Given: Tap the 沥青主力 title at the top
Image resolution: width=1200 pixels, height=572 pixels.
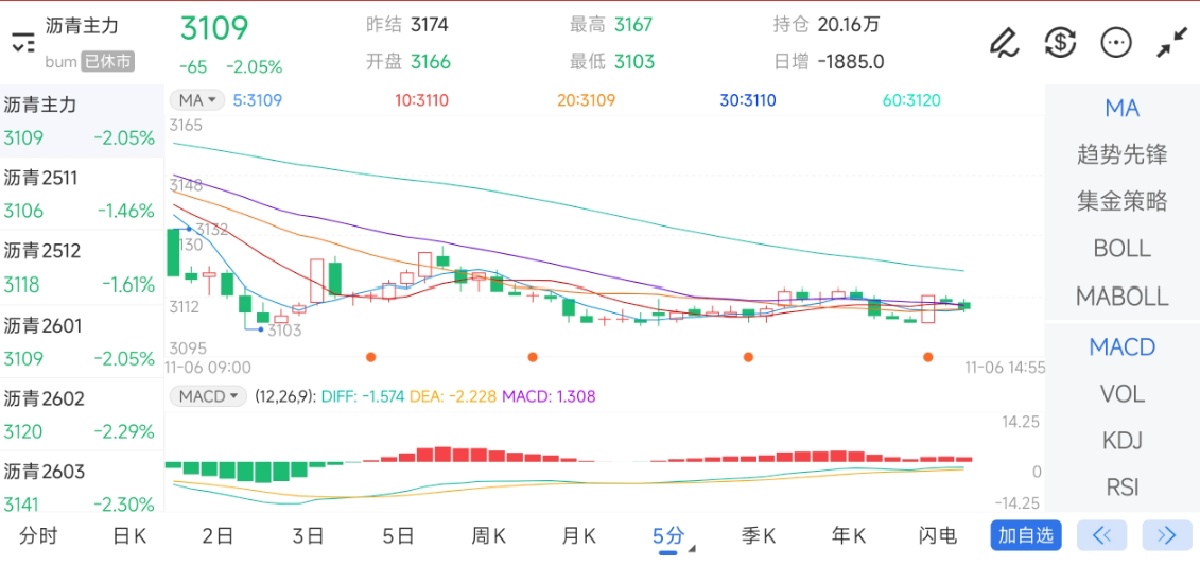Looking at the screenshot, I should coord(81,25).
